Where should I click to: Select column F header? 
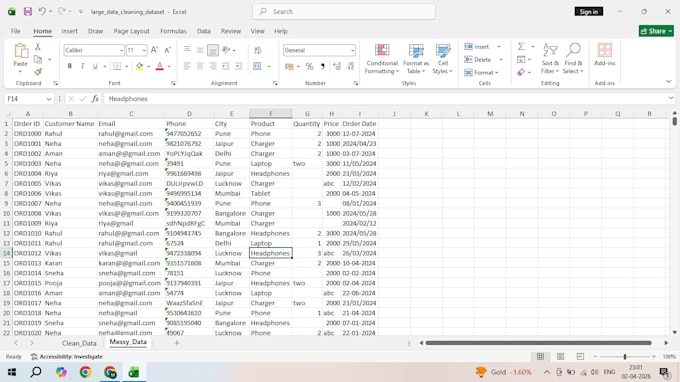click(271, 114)
